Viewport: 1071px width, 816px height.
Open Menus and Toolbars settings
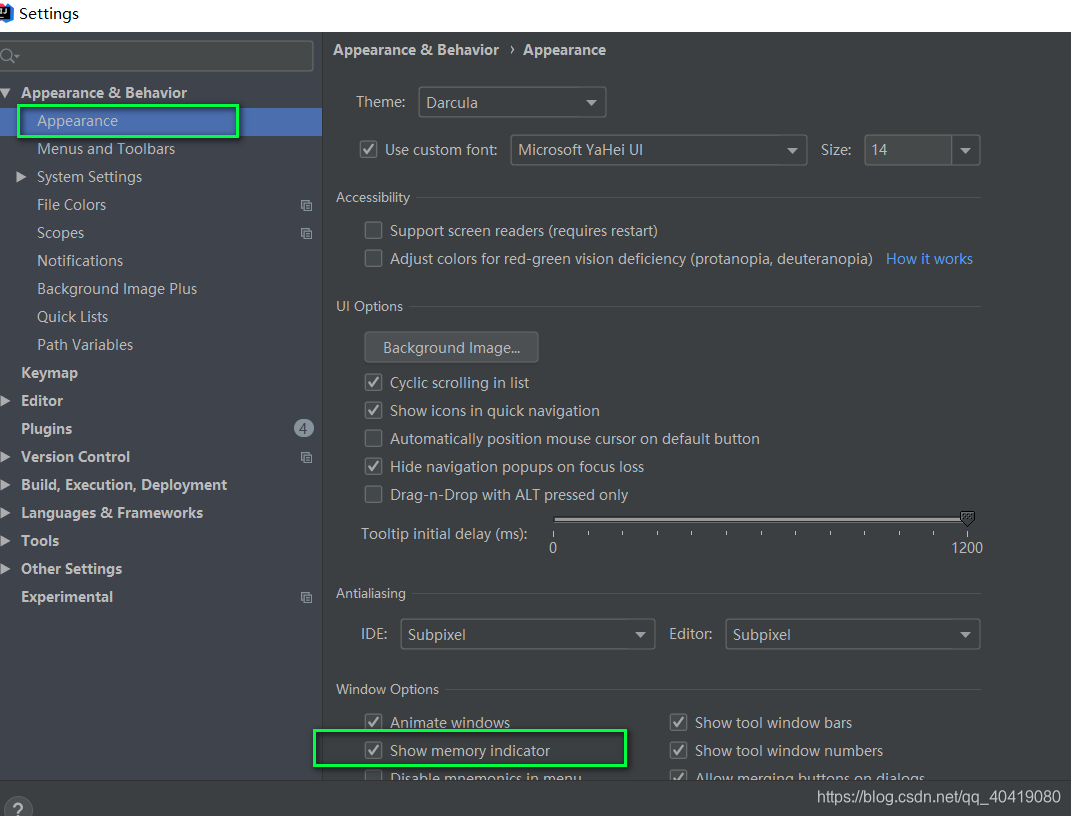click(x=106, y=149)
